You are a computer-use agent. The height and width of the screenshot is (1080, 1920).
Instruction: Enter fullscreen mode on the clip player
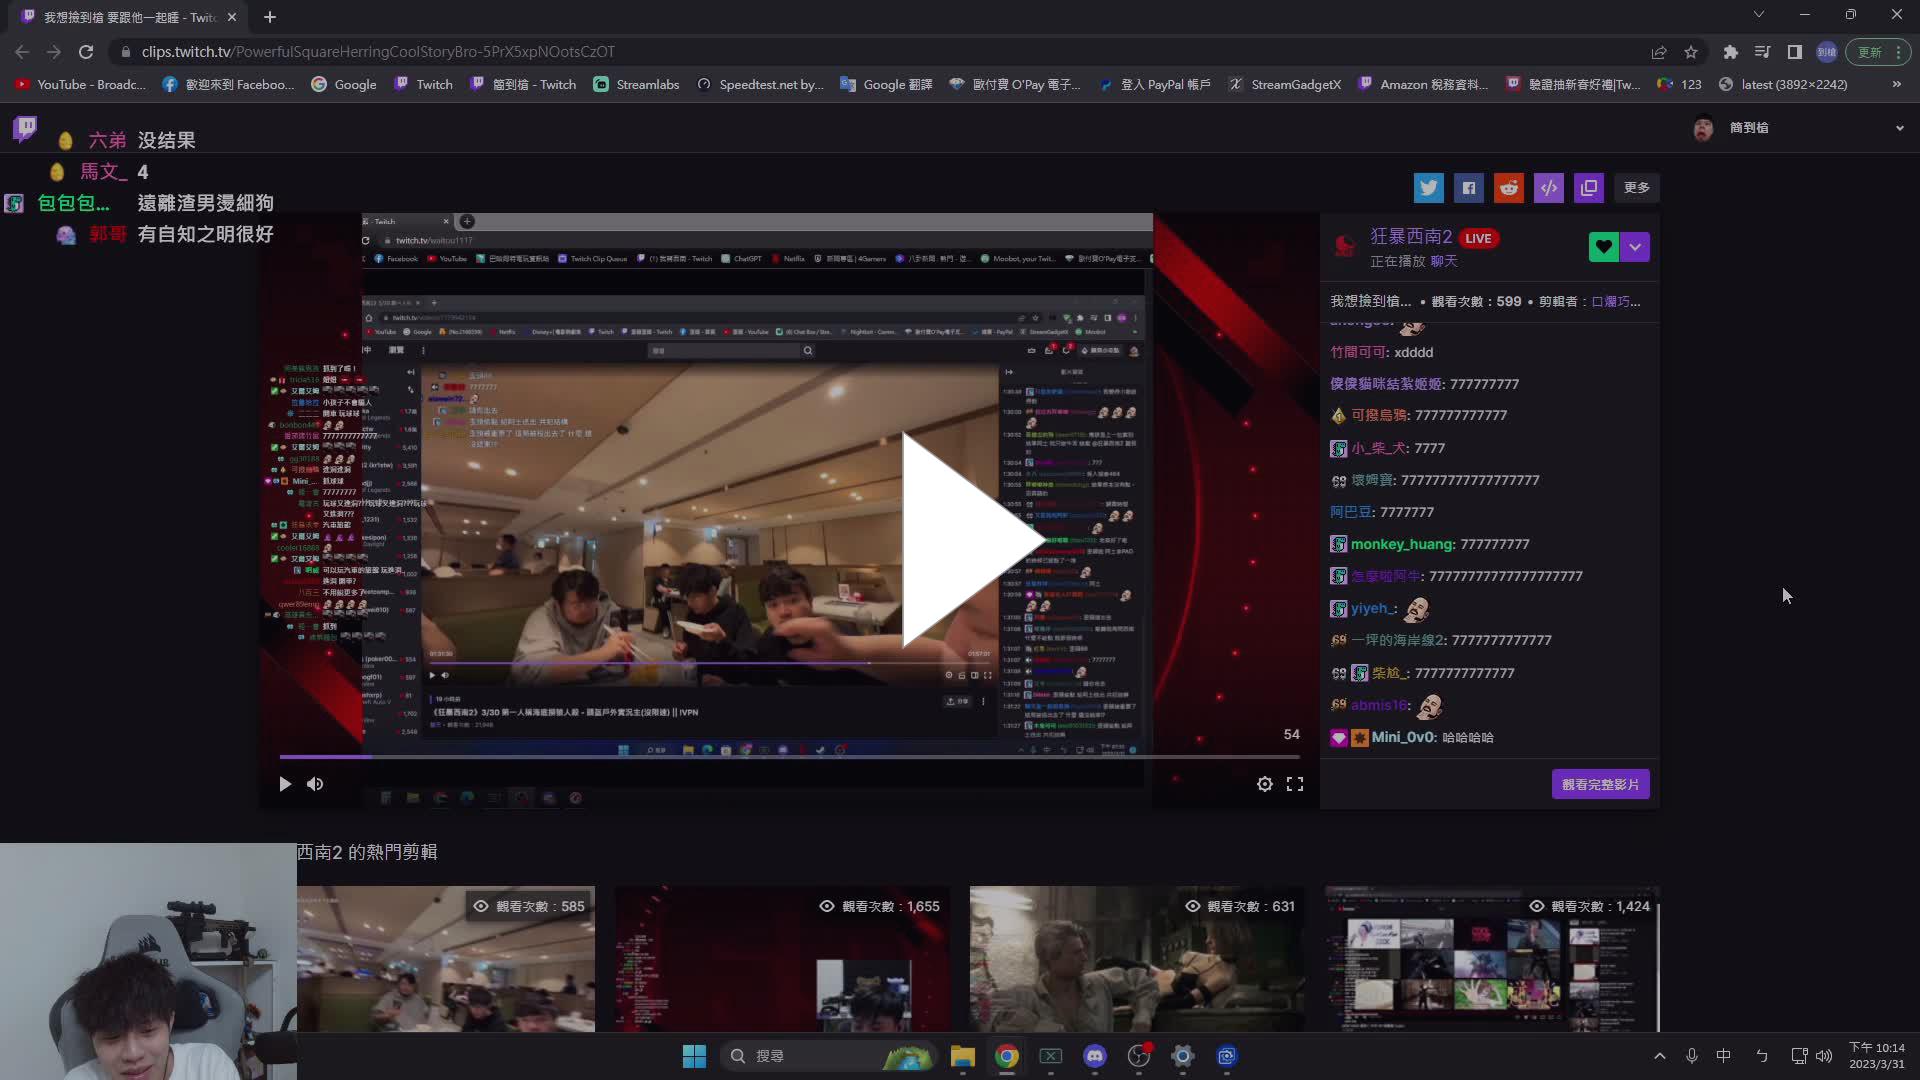tap(1295, 784)
